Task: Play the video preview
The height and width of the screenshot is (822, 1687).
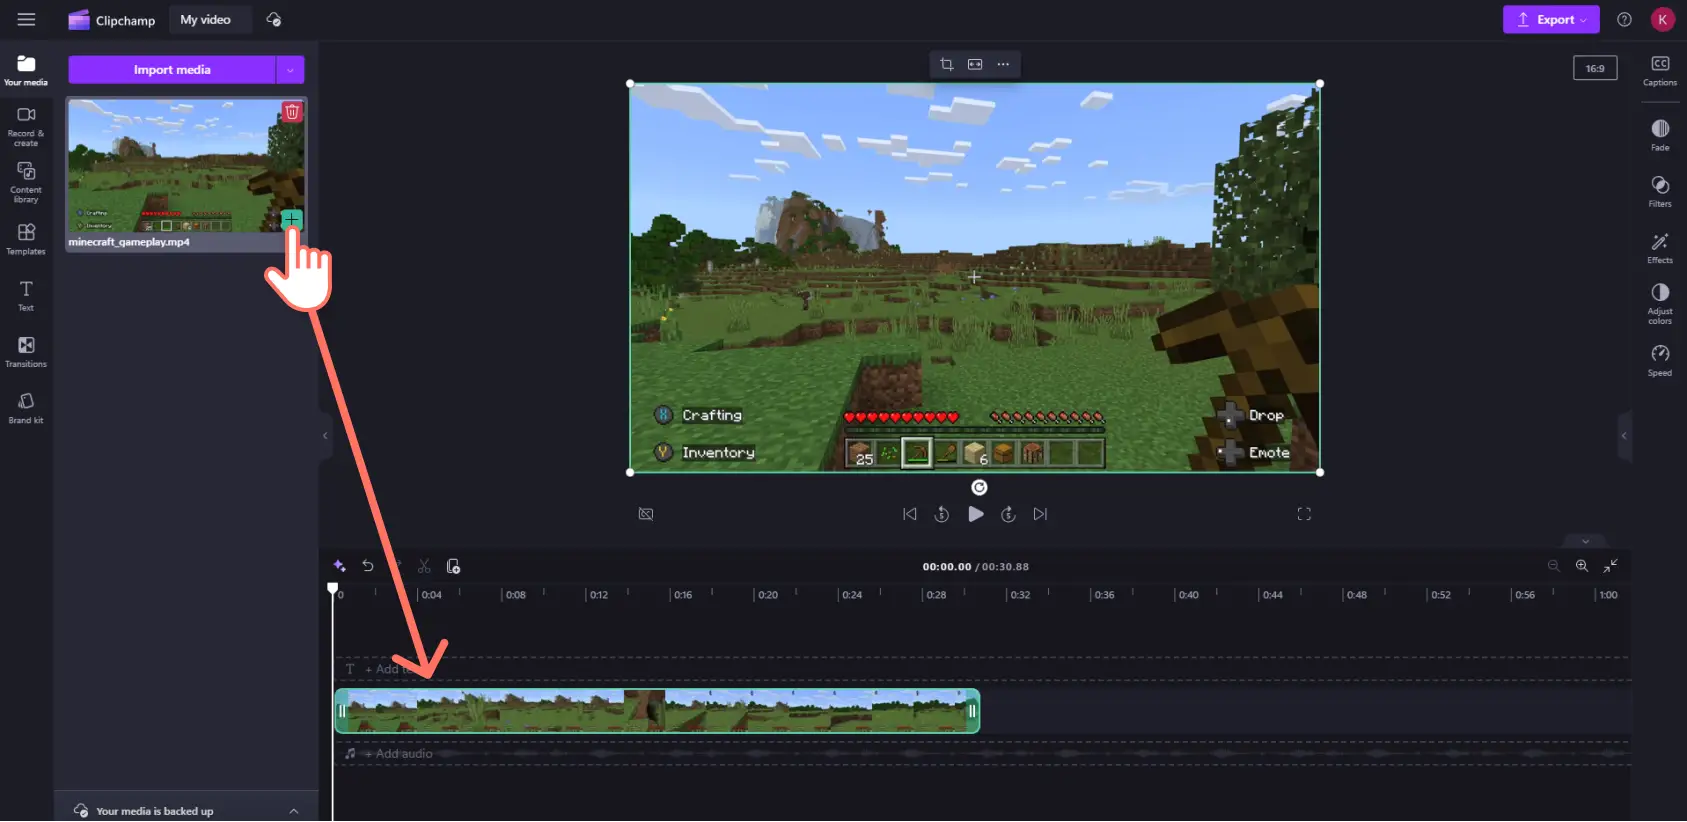Action: 976,514
